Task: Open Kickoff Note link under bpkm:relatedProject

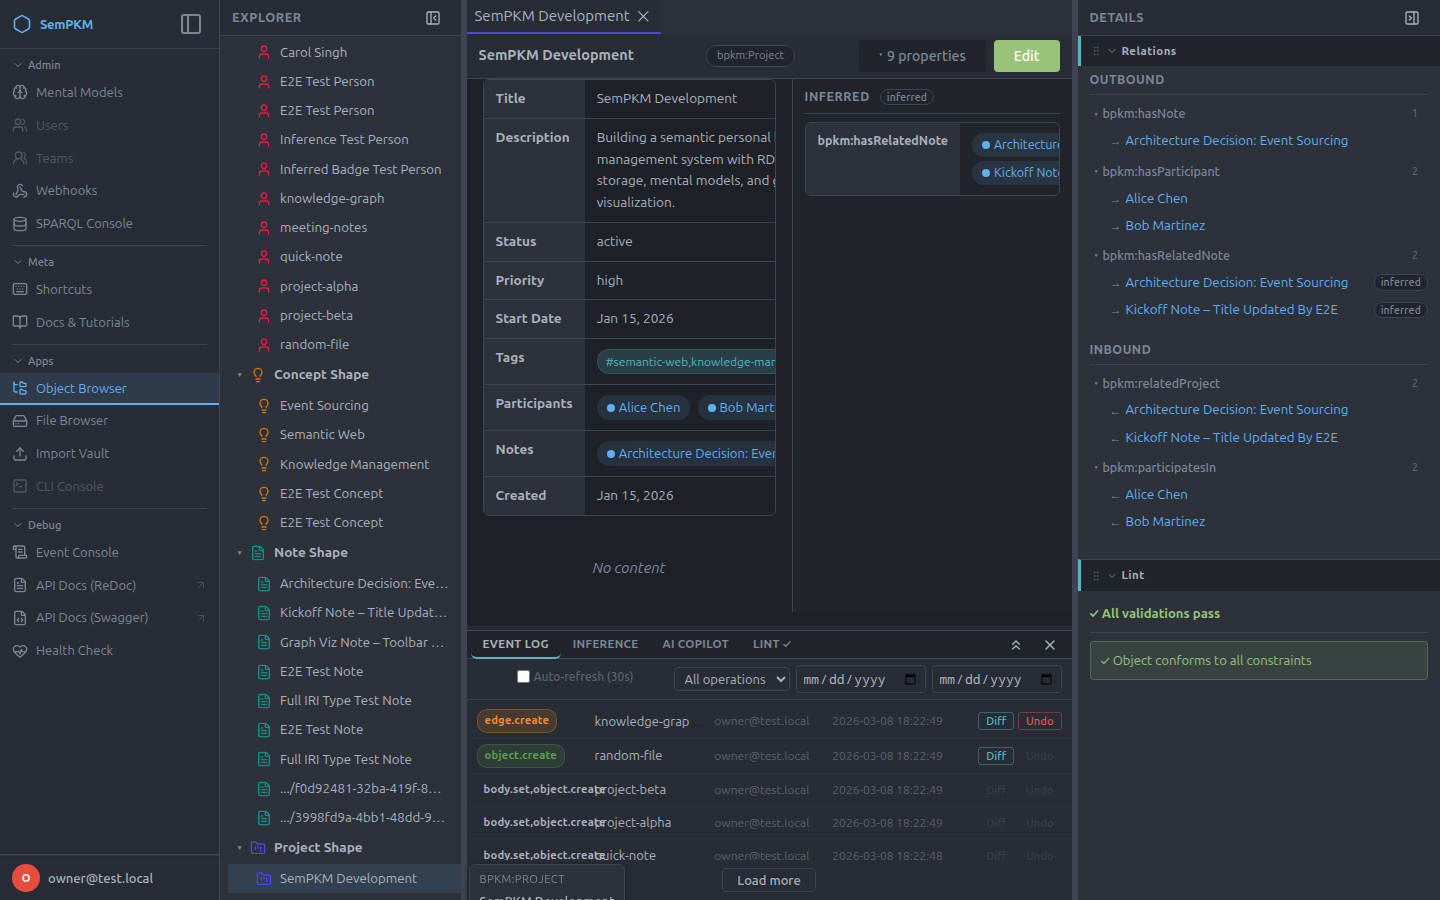Action: click(x=1231, y=437)
